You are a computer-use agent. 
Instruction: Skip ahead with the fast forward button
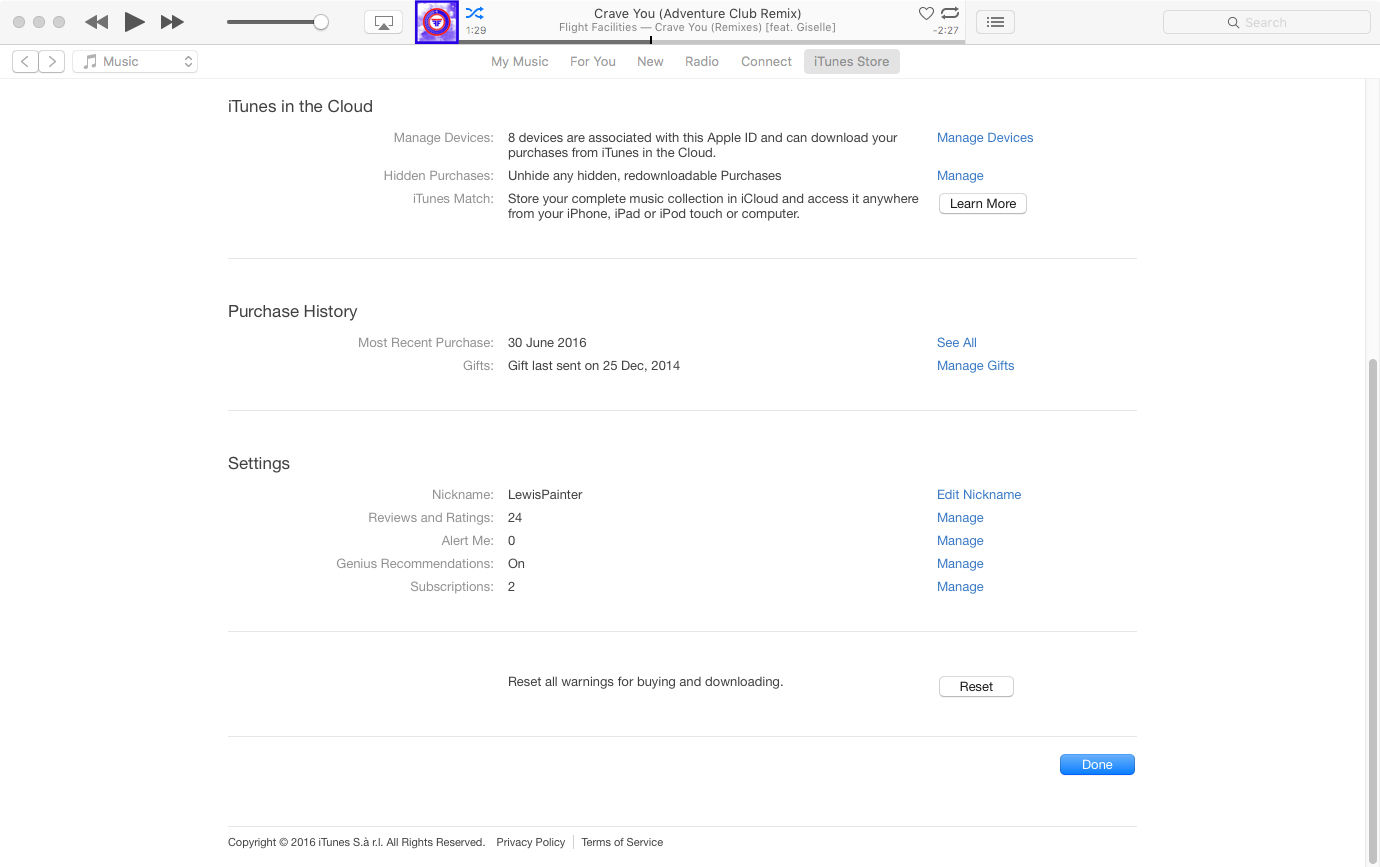pos(172,22)
